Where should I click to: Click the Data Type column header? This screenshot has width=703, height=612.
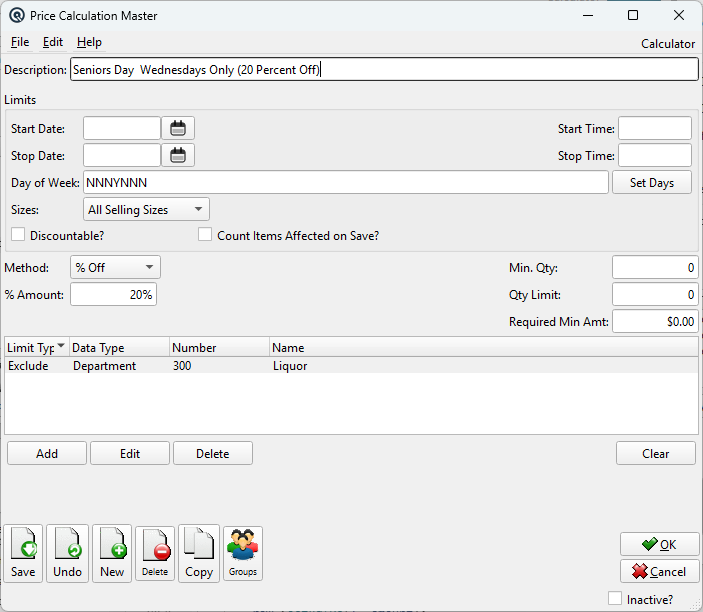tap(119, 347)
